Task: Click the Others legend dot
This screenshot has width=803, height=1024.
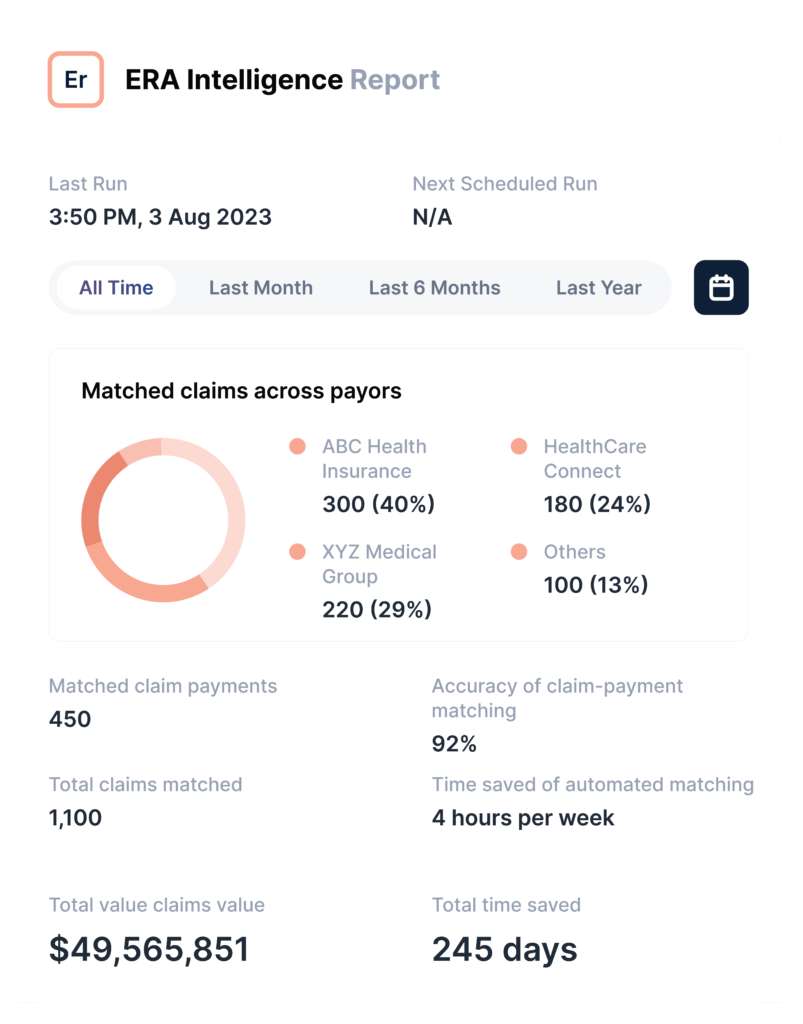Action: click(x=519, y=552)
